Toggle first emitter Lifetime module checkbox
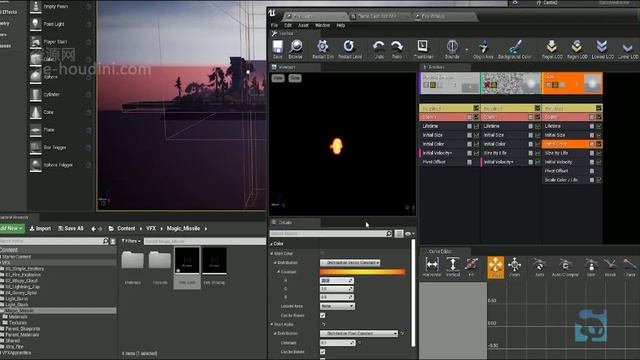640x360 pixels. [x=469, y=126]
